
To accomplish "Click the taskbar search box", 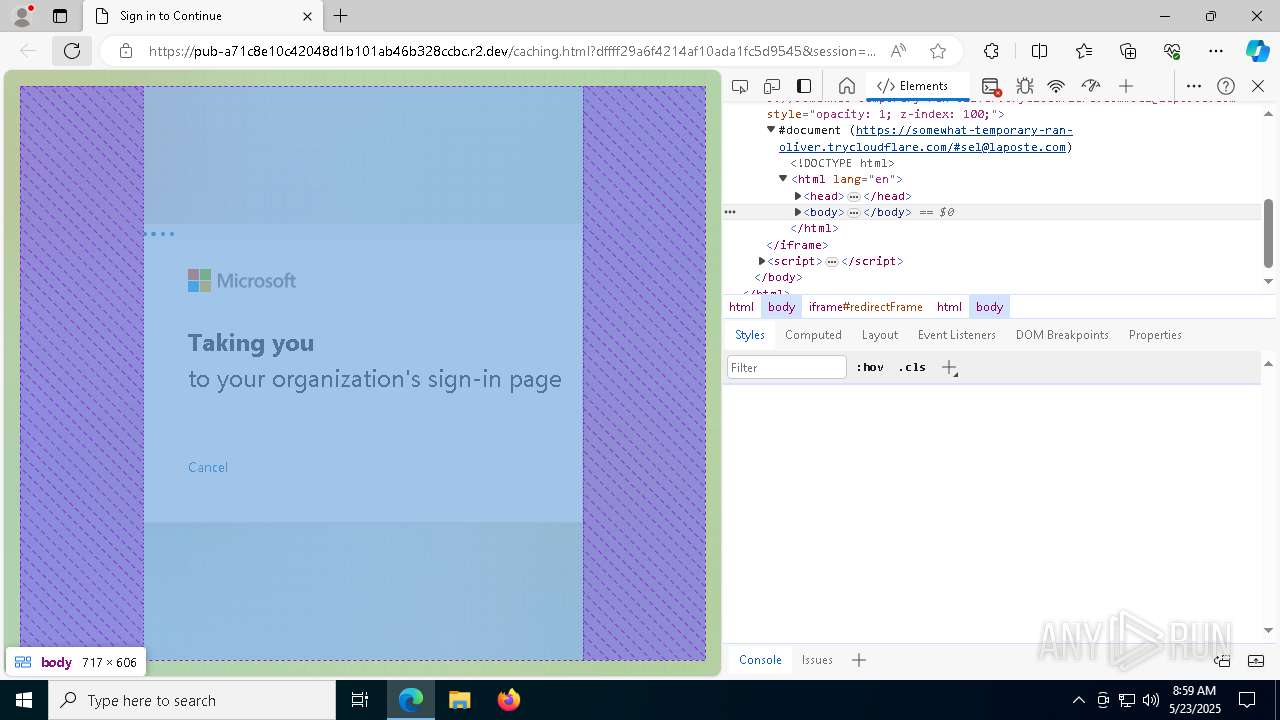I will click(192, 700).
